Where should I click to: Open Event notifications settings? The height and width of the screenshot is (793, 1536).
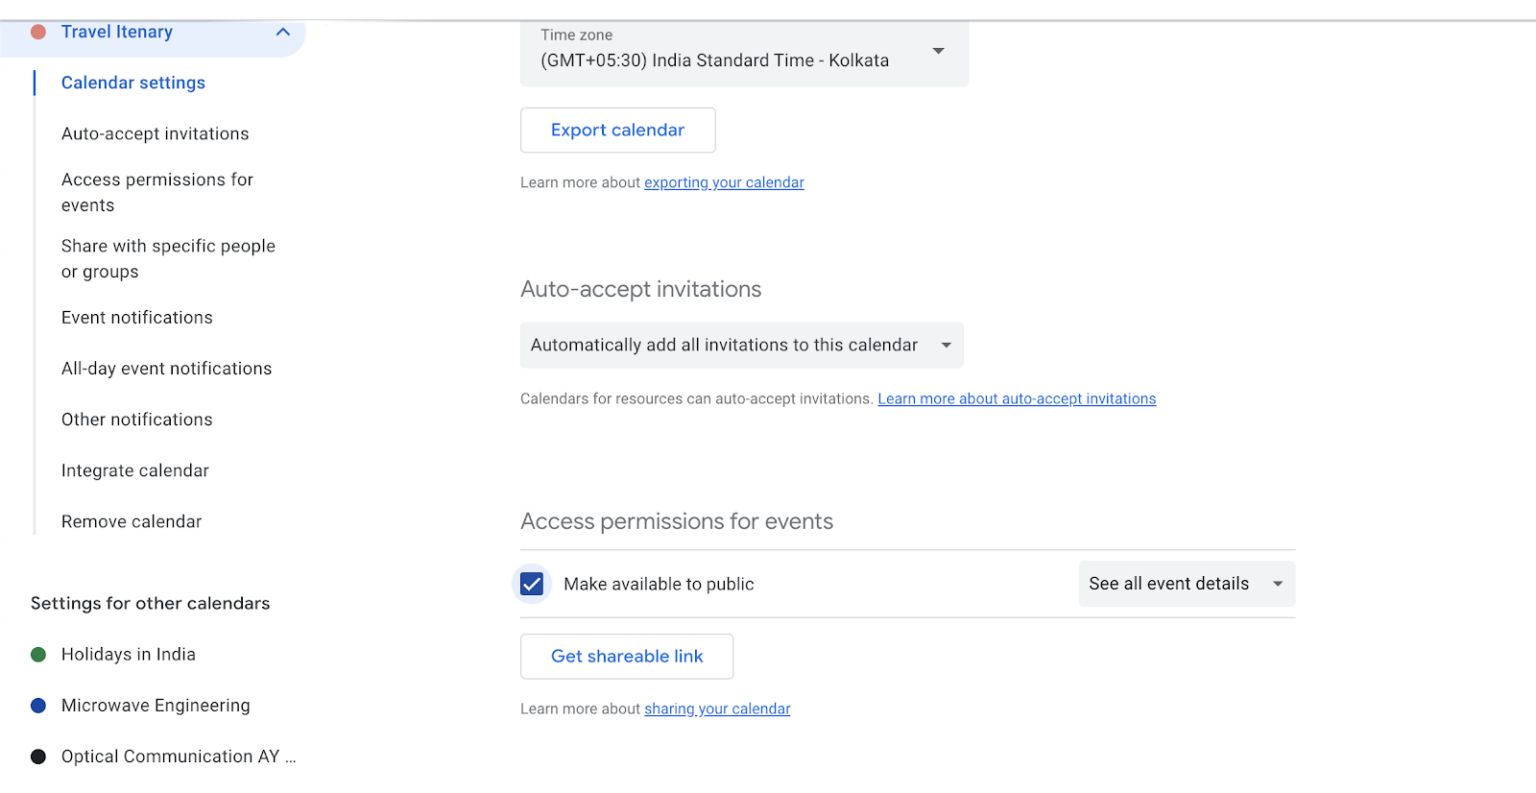(x=137, y=317)
